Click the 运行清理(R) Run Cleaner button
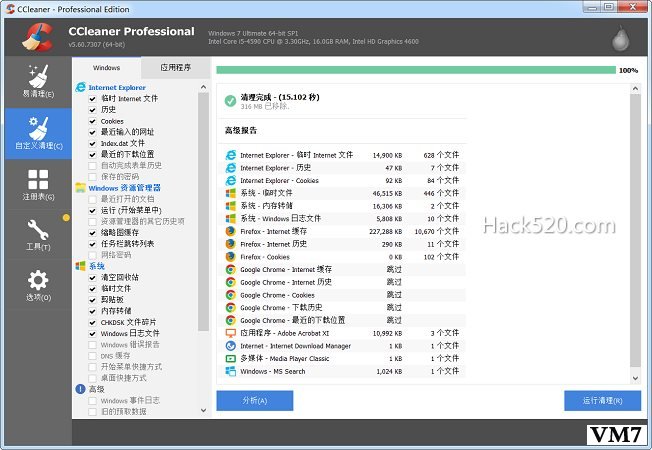 tap(602, 401)
